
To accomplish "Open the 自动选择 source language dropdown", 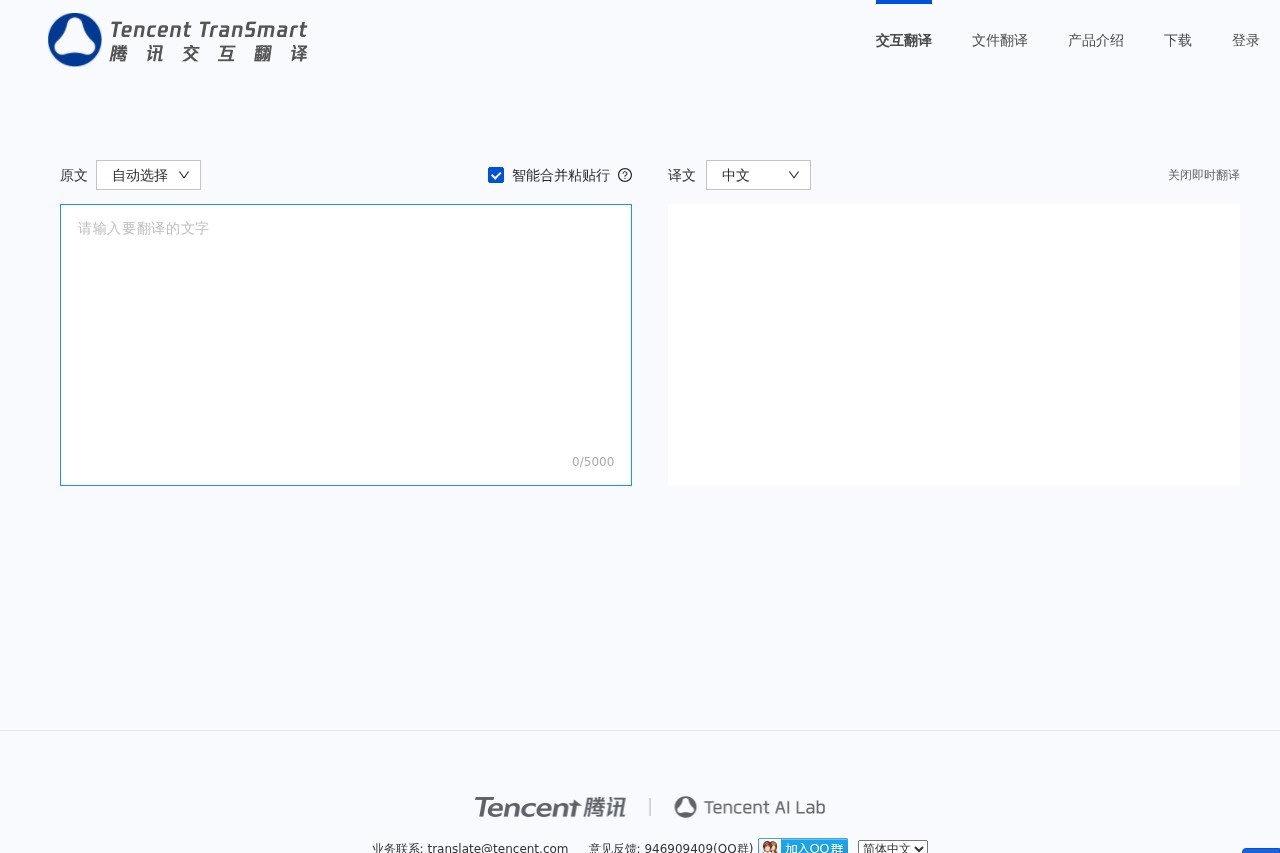I will pos(148,175).
